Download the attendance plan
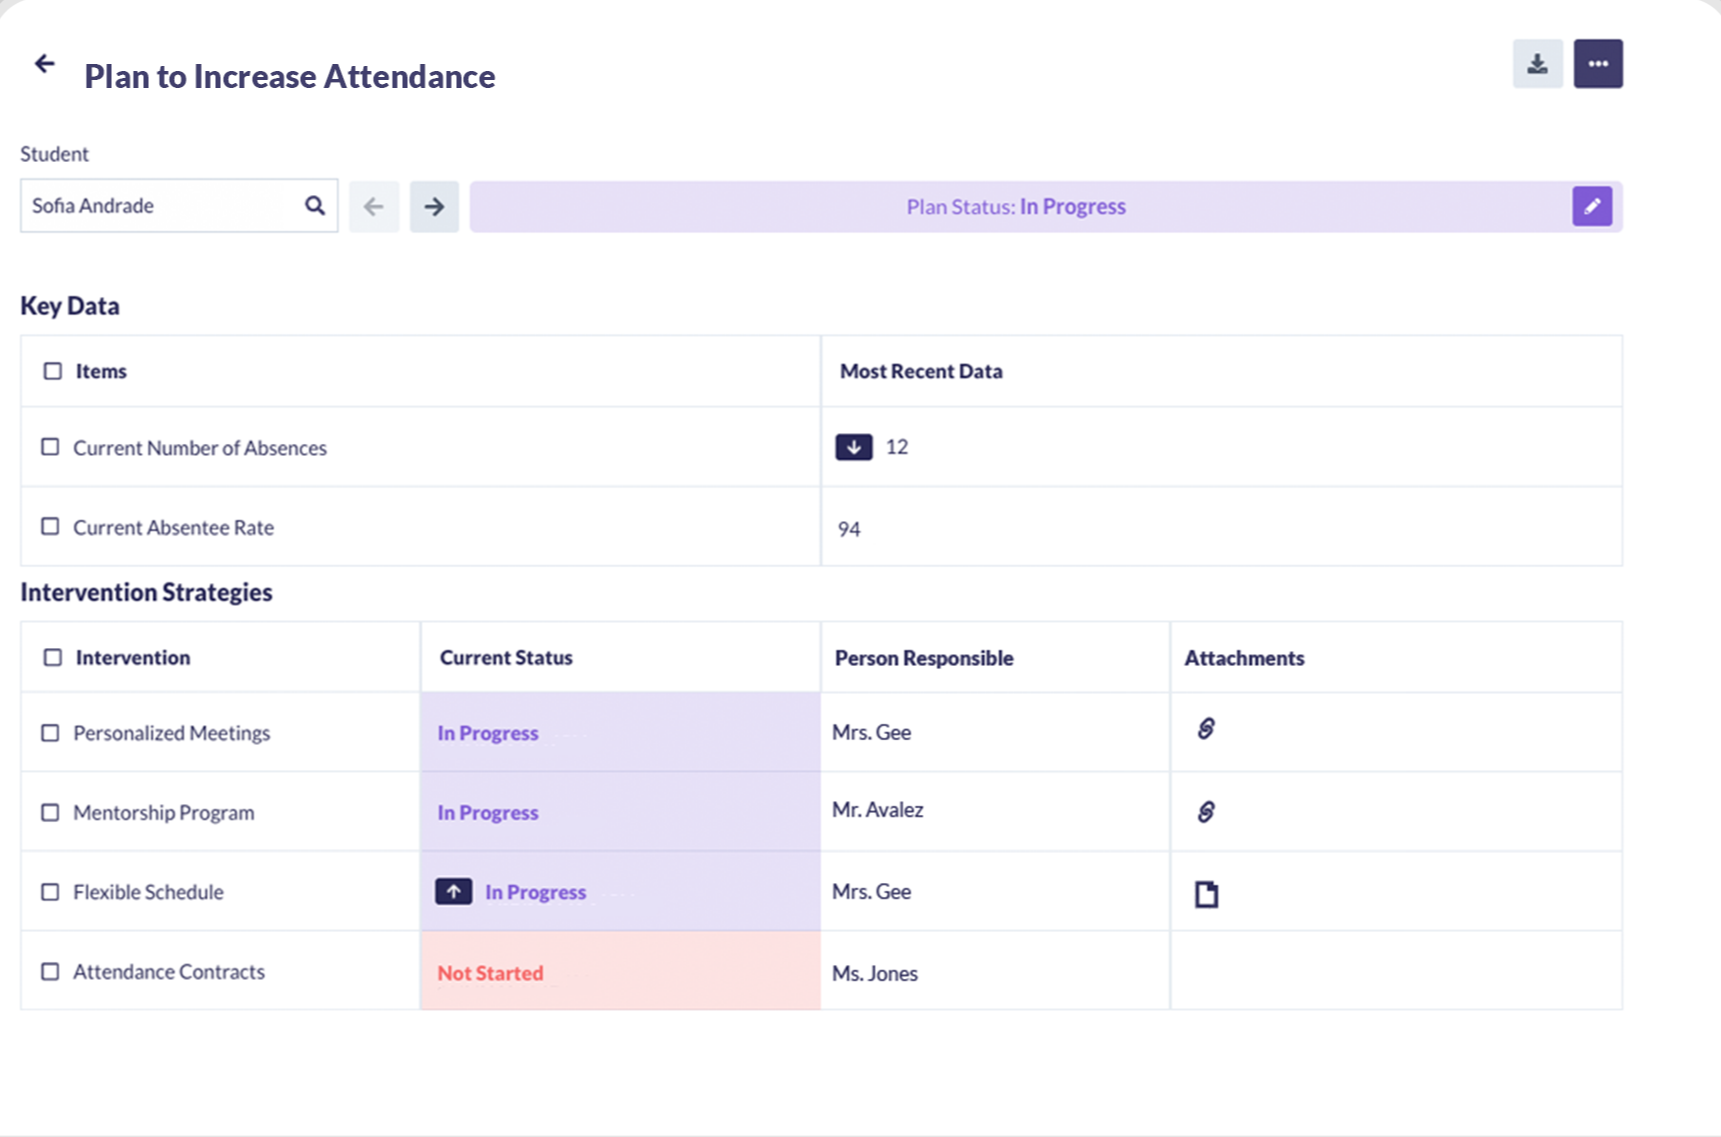The width and height of the screenshot is (1721, 1137). tap(1537, 64)
